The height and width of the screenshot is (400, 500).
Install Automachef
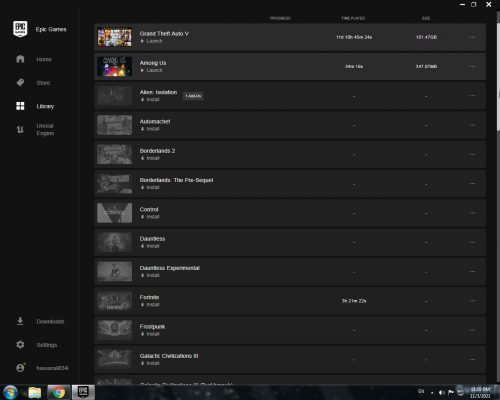click(x=150, y=129)
